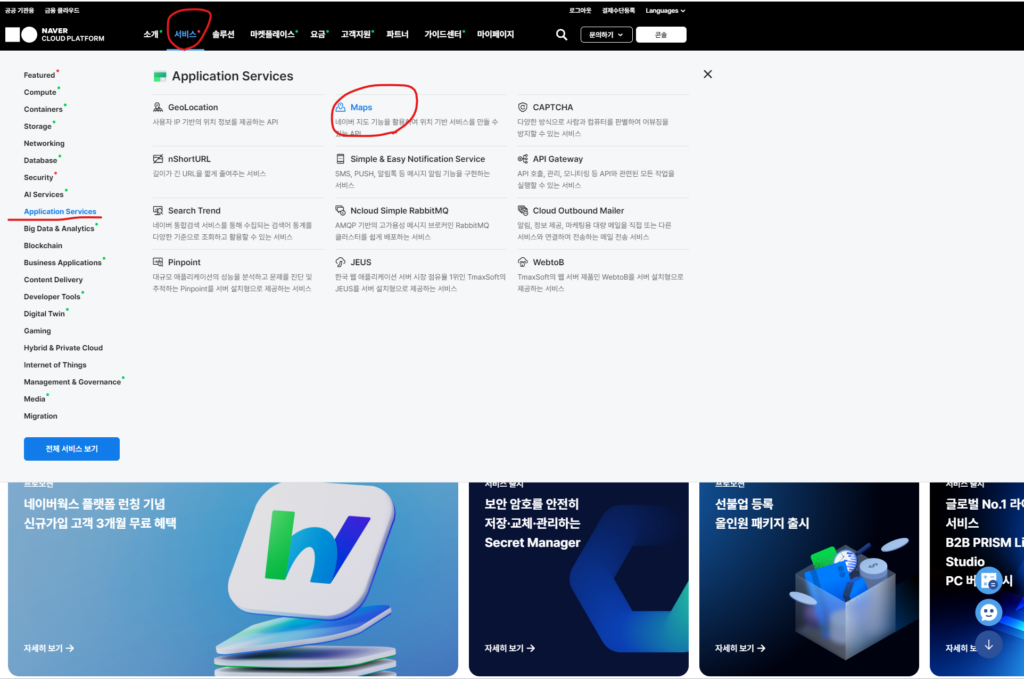Open the 선불업 등록 올인원 패키지 banner
The width and height of the screenshot is (1024, 679).
(809, 579)
